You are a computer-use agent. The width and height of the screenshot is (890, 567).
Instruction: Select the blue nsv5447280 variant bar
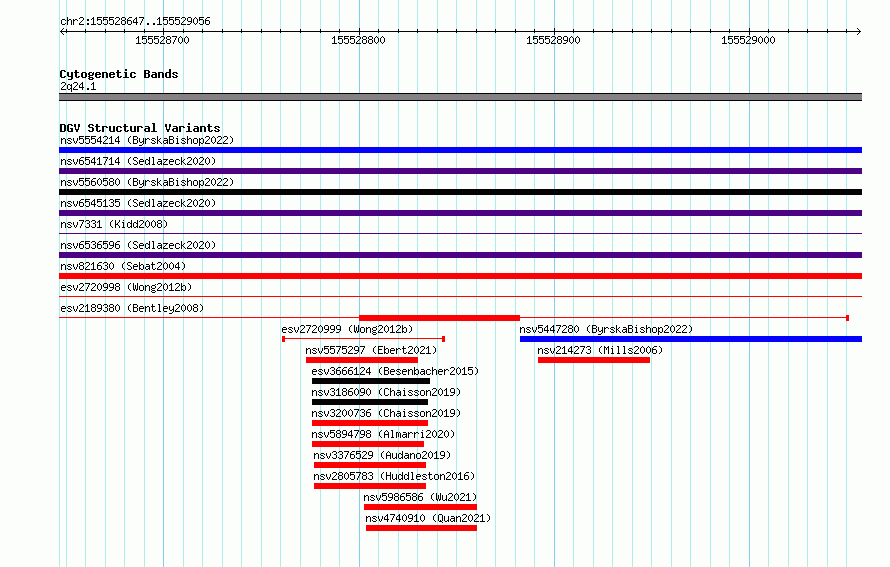[x=691, y=339]
